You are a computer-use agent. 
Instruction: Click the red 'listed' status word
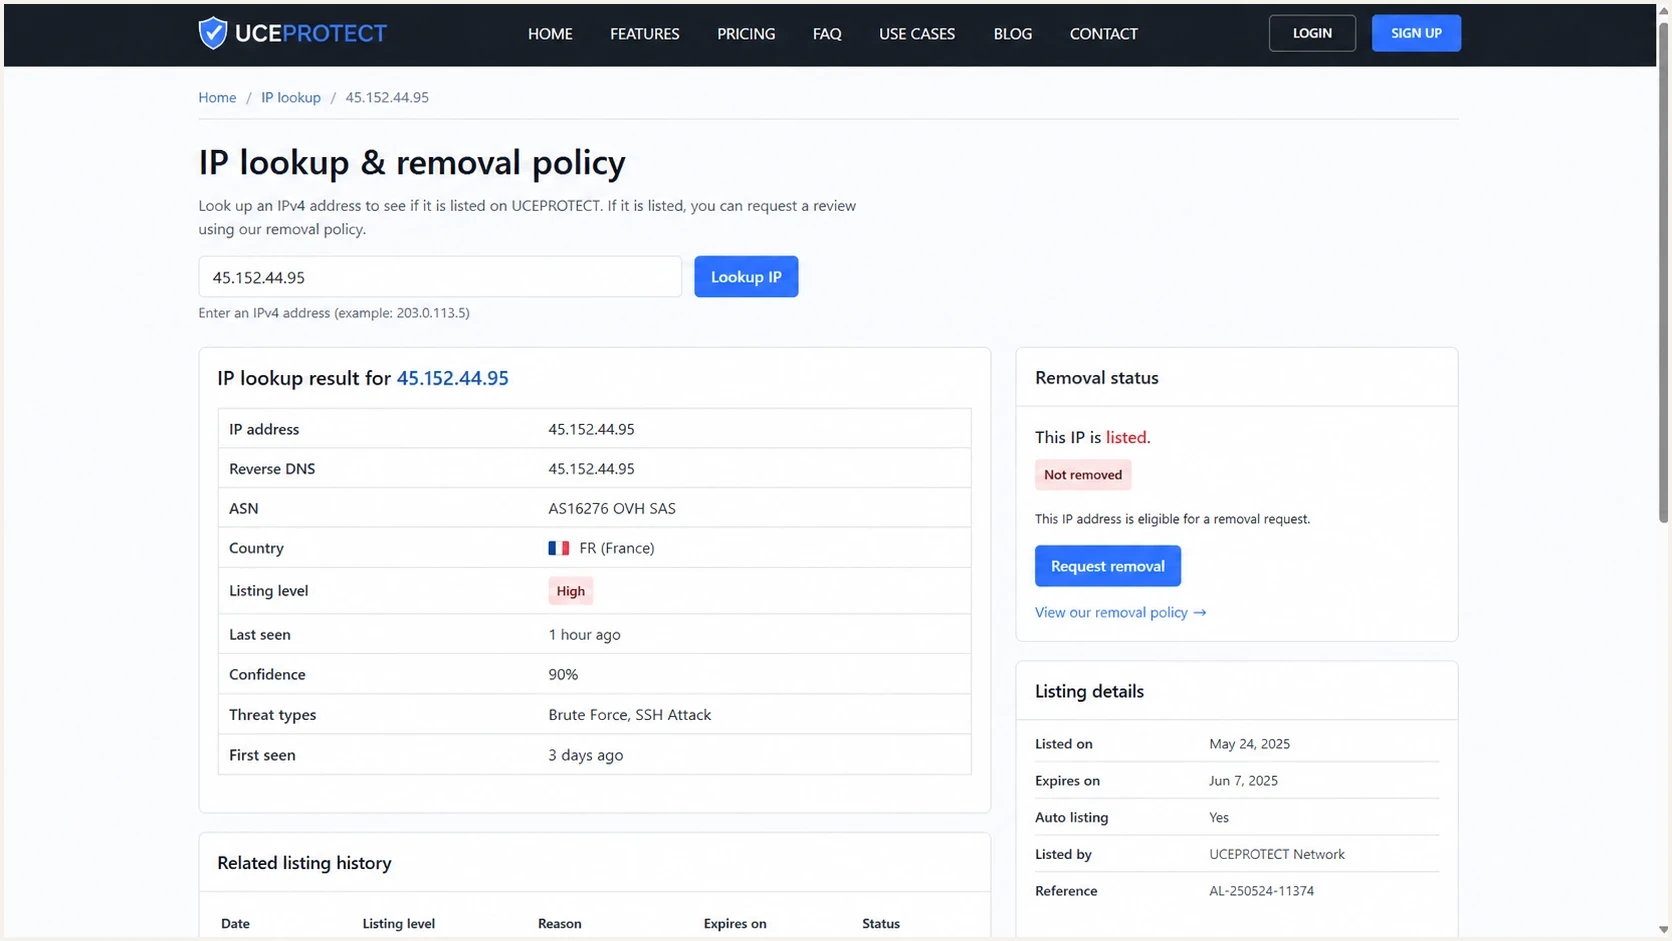(1126, 437)
